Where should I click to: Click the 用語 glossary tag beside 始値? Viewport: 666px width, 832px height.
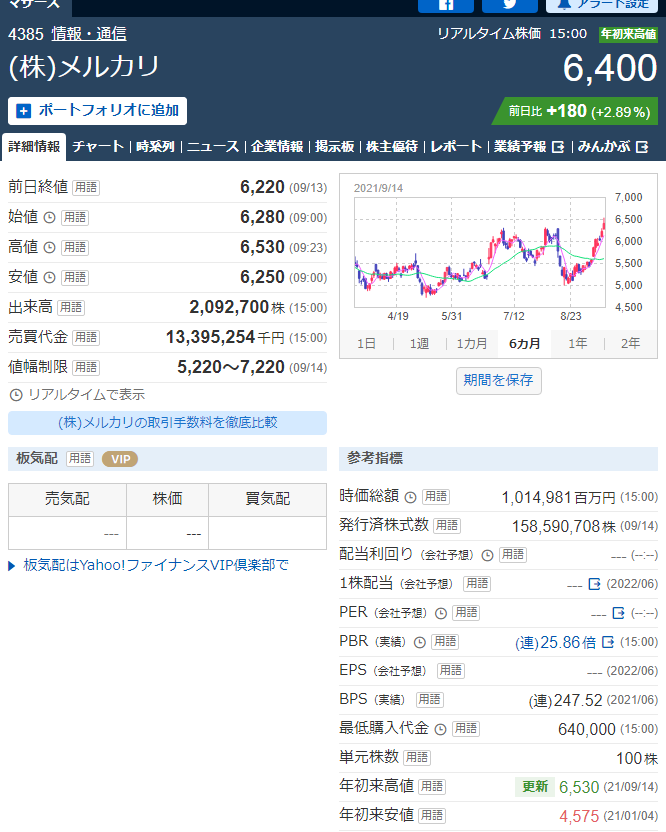[75, 218]
